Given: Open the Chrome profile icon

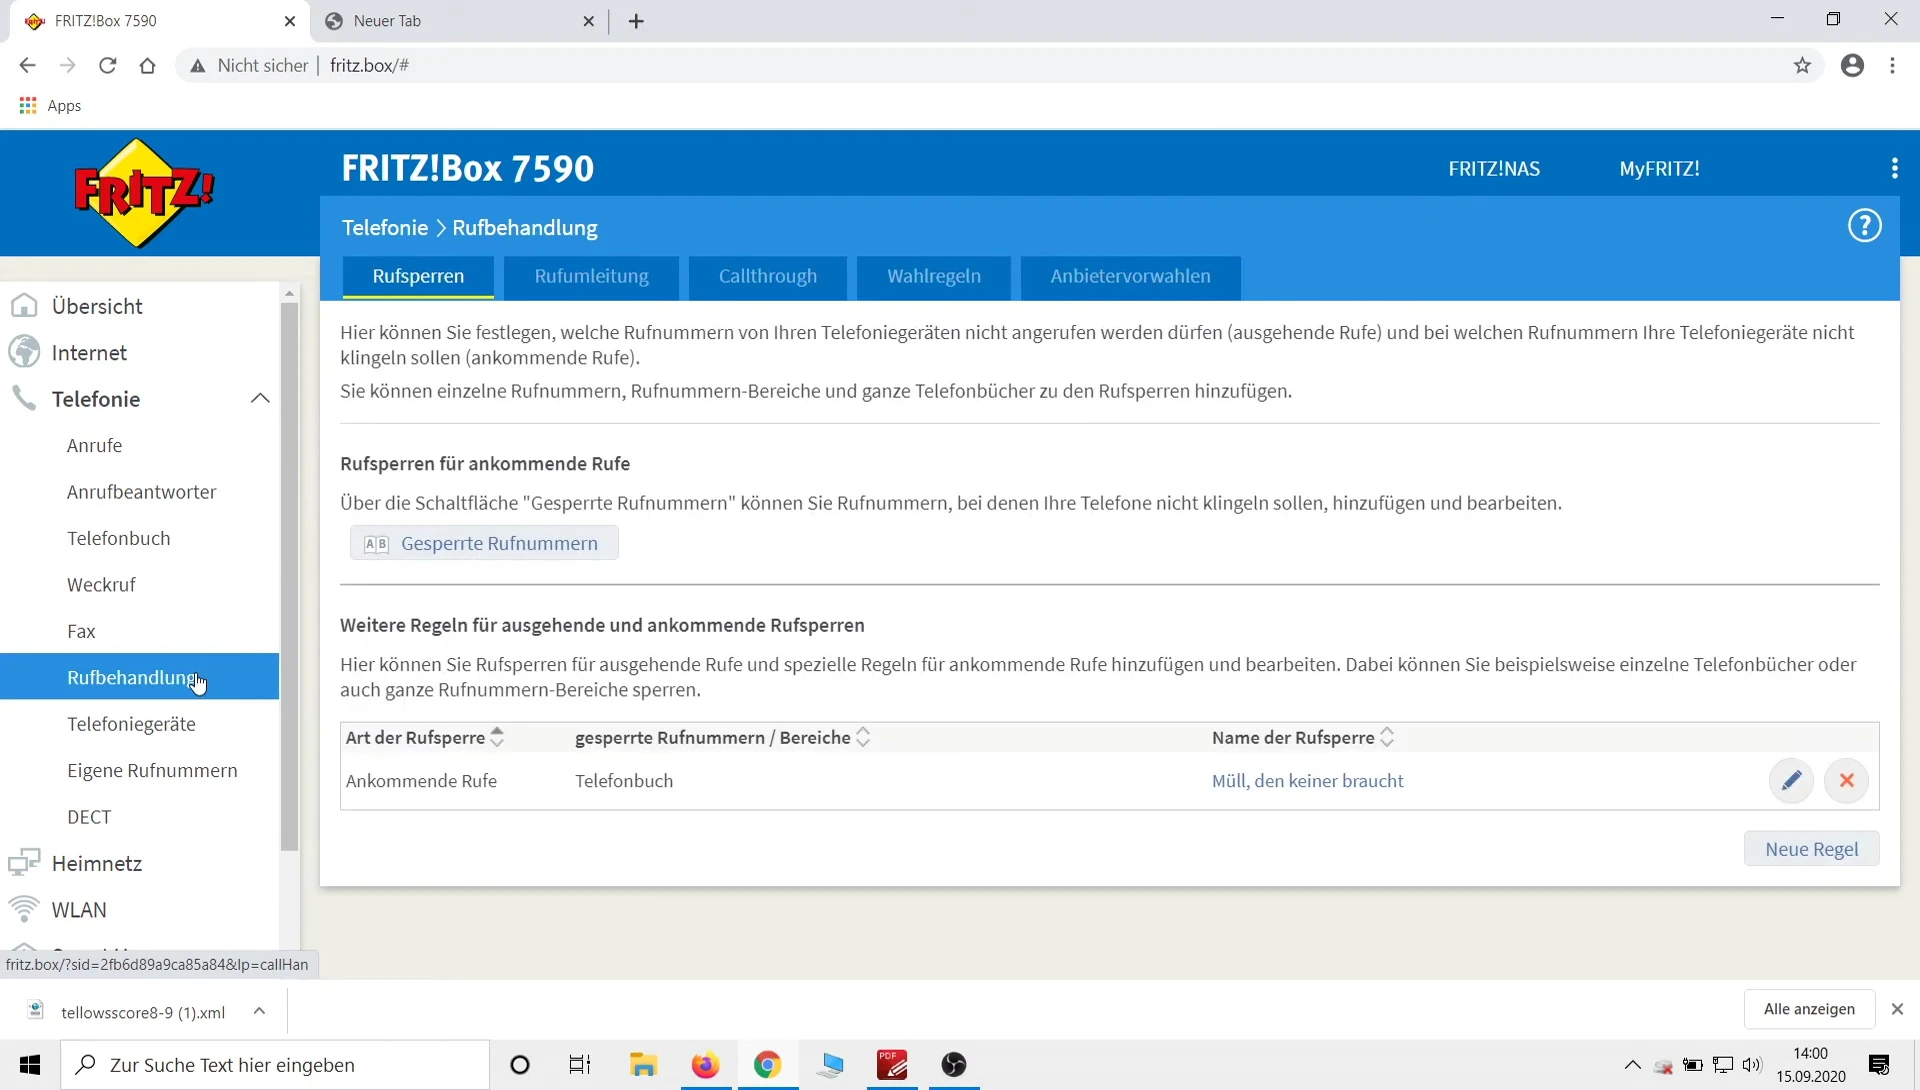Looking at the screenshot, I should [1852, 66].
